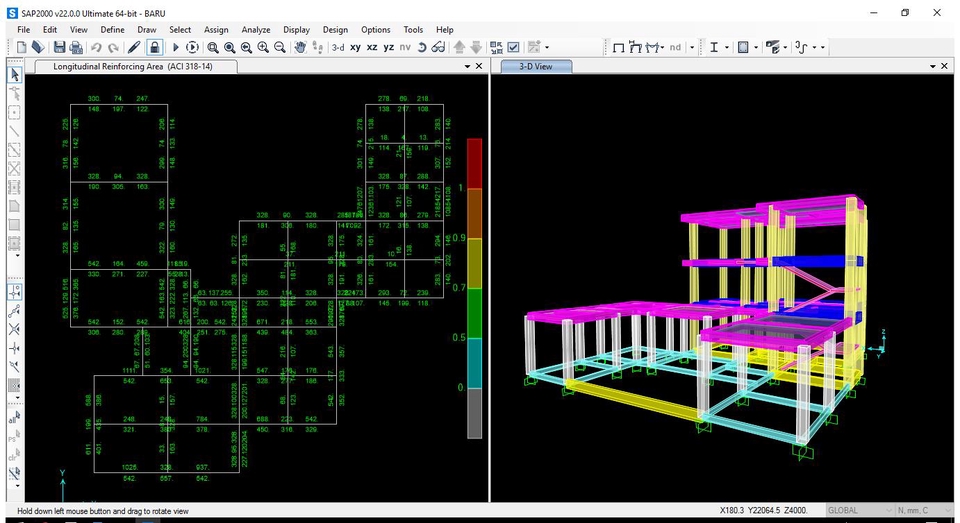
Task: Select the Draw Frame line tool
Action: (14, 131)
